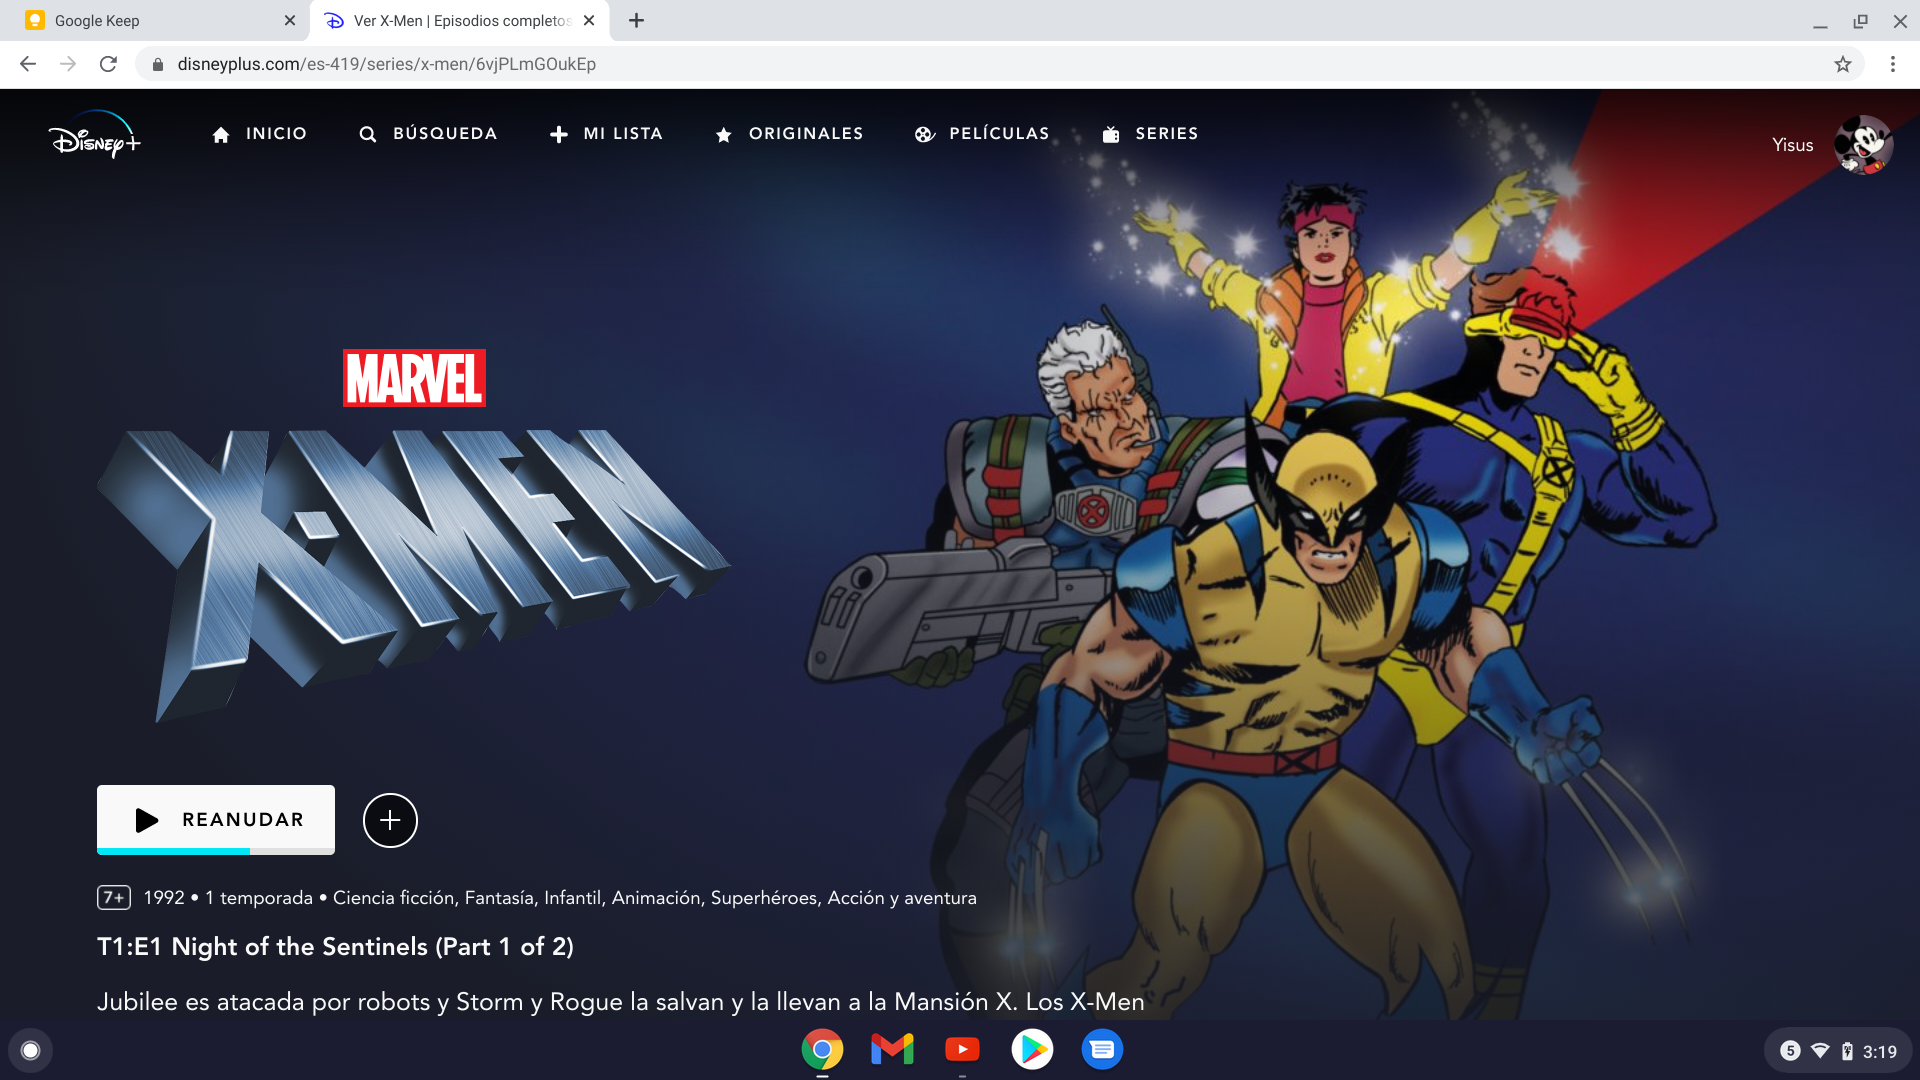Click the Disney+ logo
Screen dimensions: 1920x1080
[x=95, y=135]
